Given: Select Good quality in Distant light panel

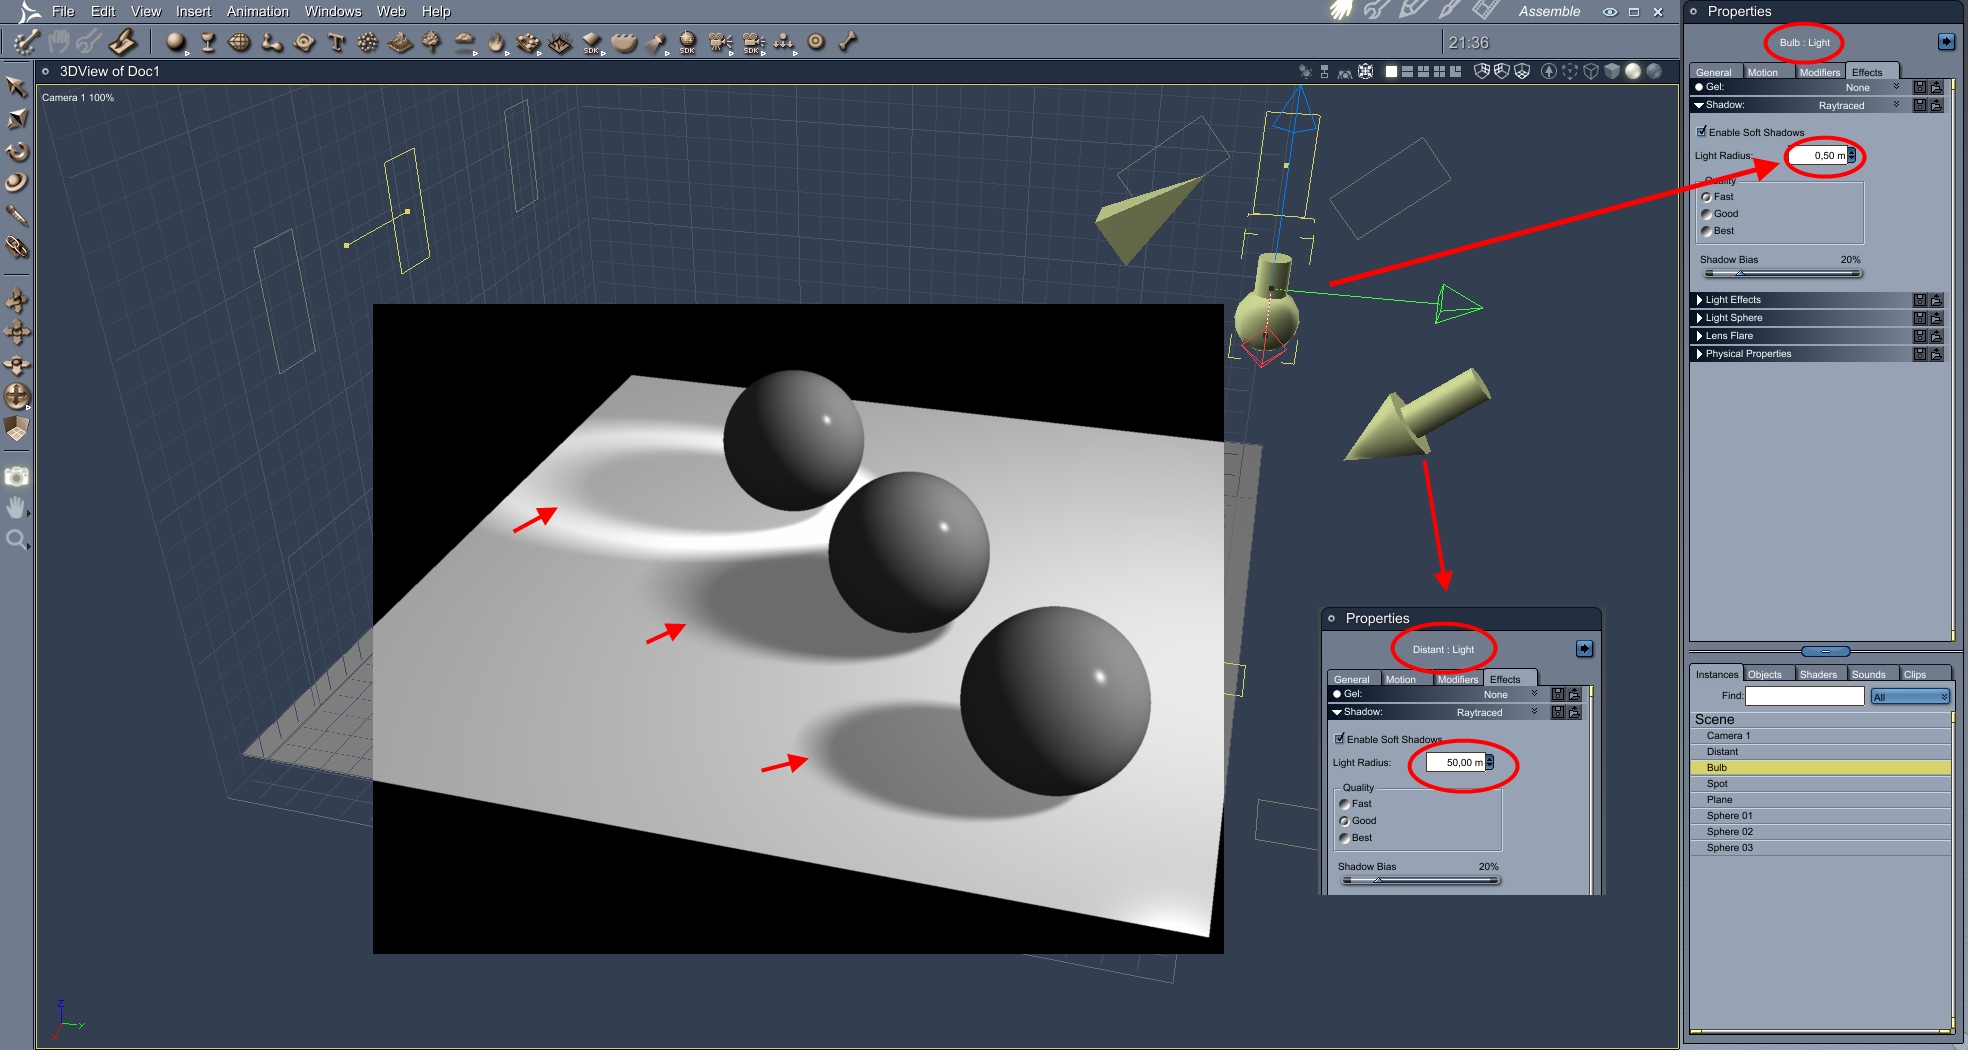Looking at the screenshot, I should (1344, 821).
